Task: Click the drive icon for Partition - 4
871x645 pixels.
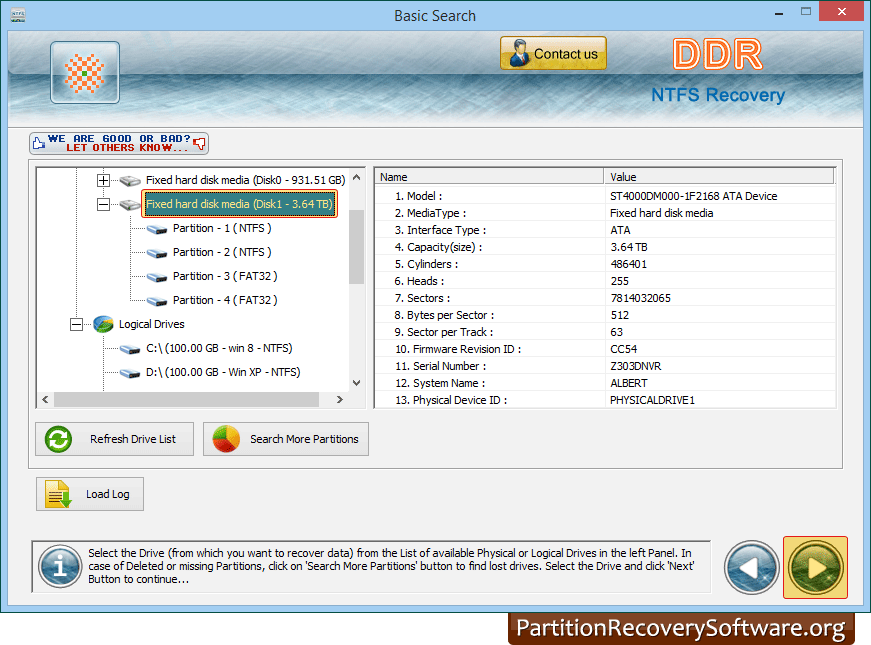Action: (157, 301)
